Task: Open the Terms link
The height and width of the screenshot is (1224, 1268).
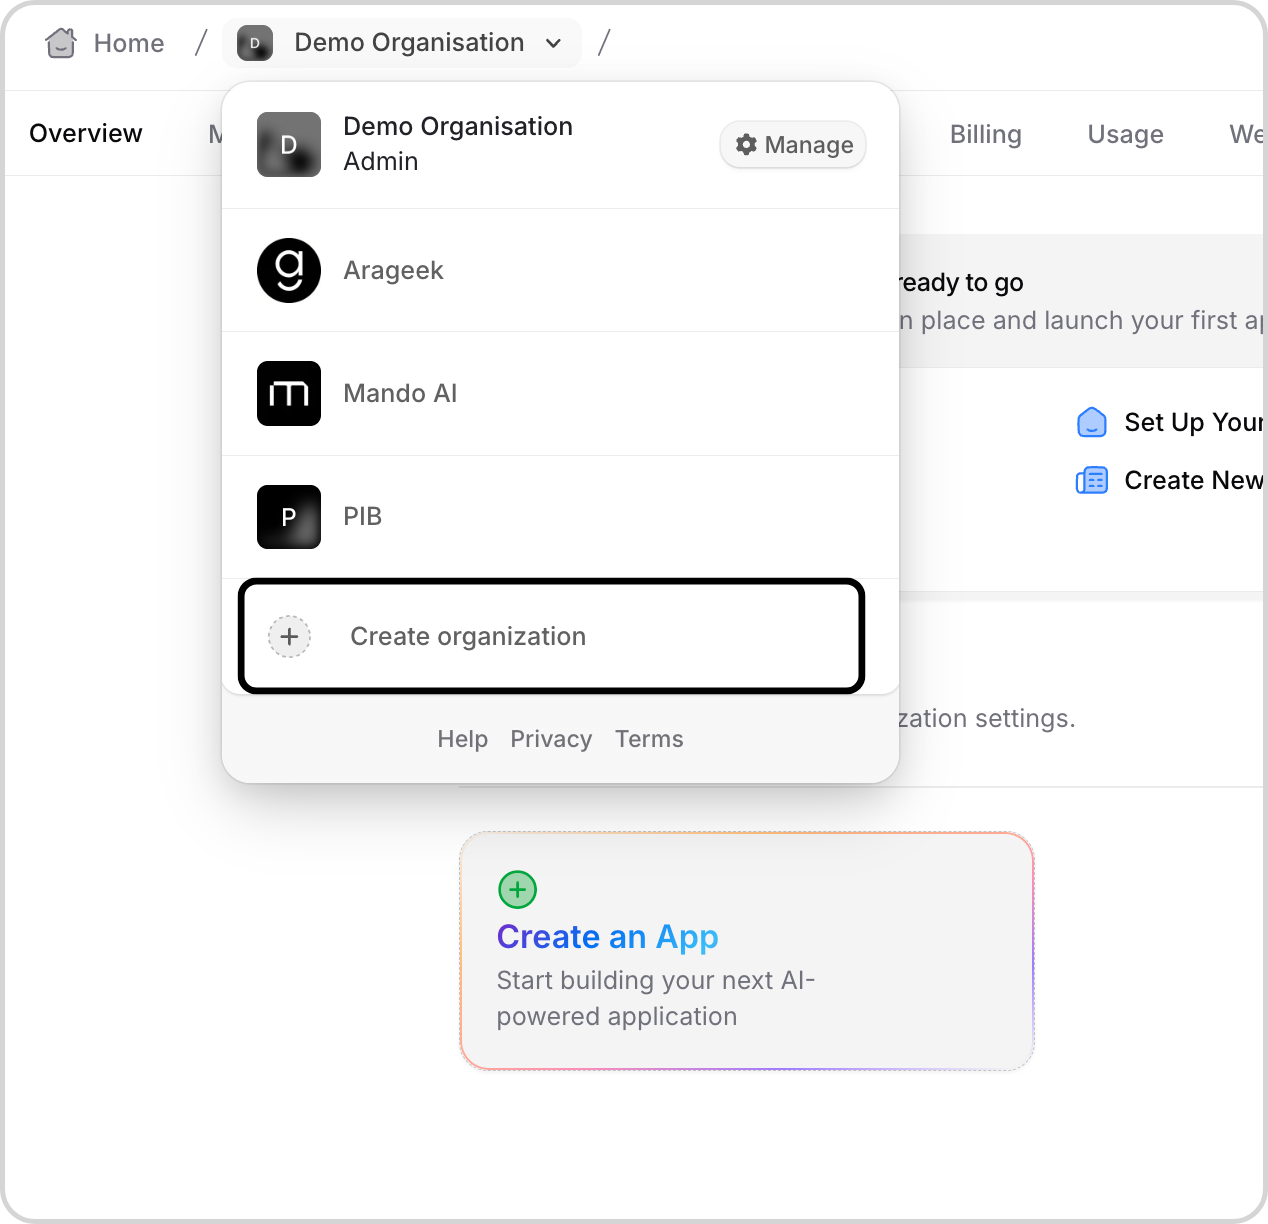Action: point(649,739)
